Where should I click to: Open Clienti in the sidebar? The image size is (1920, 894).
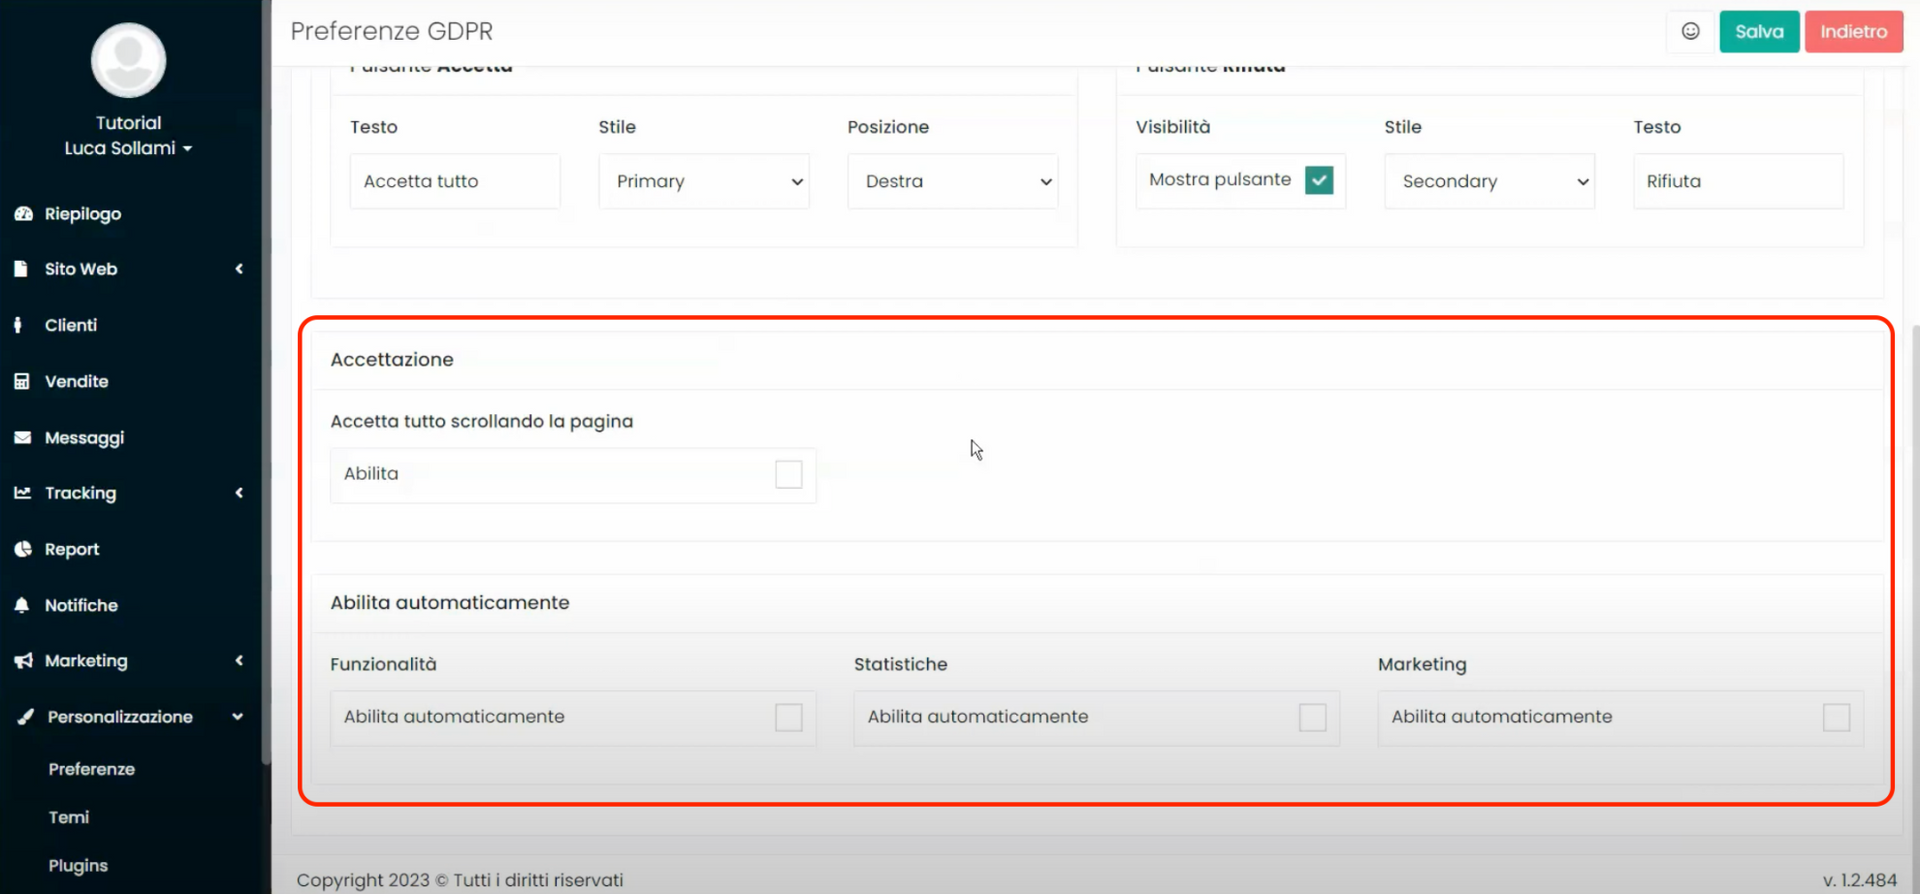71,325
